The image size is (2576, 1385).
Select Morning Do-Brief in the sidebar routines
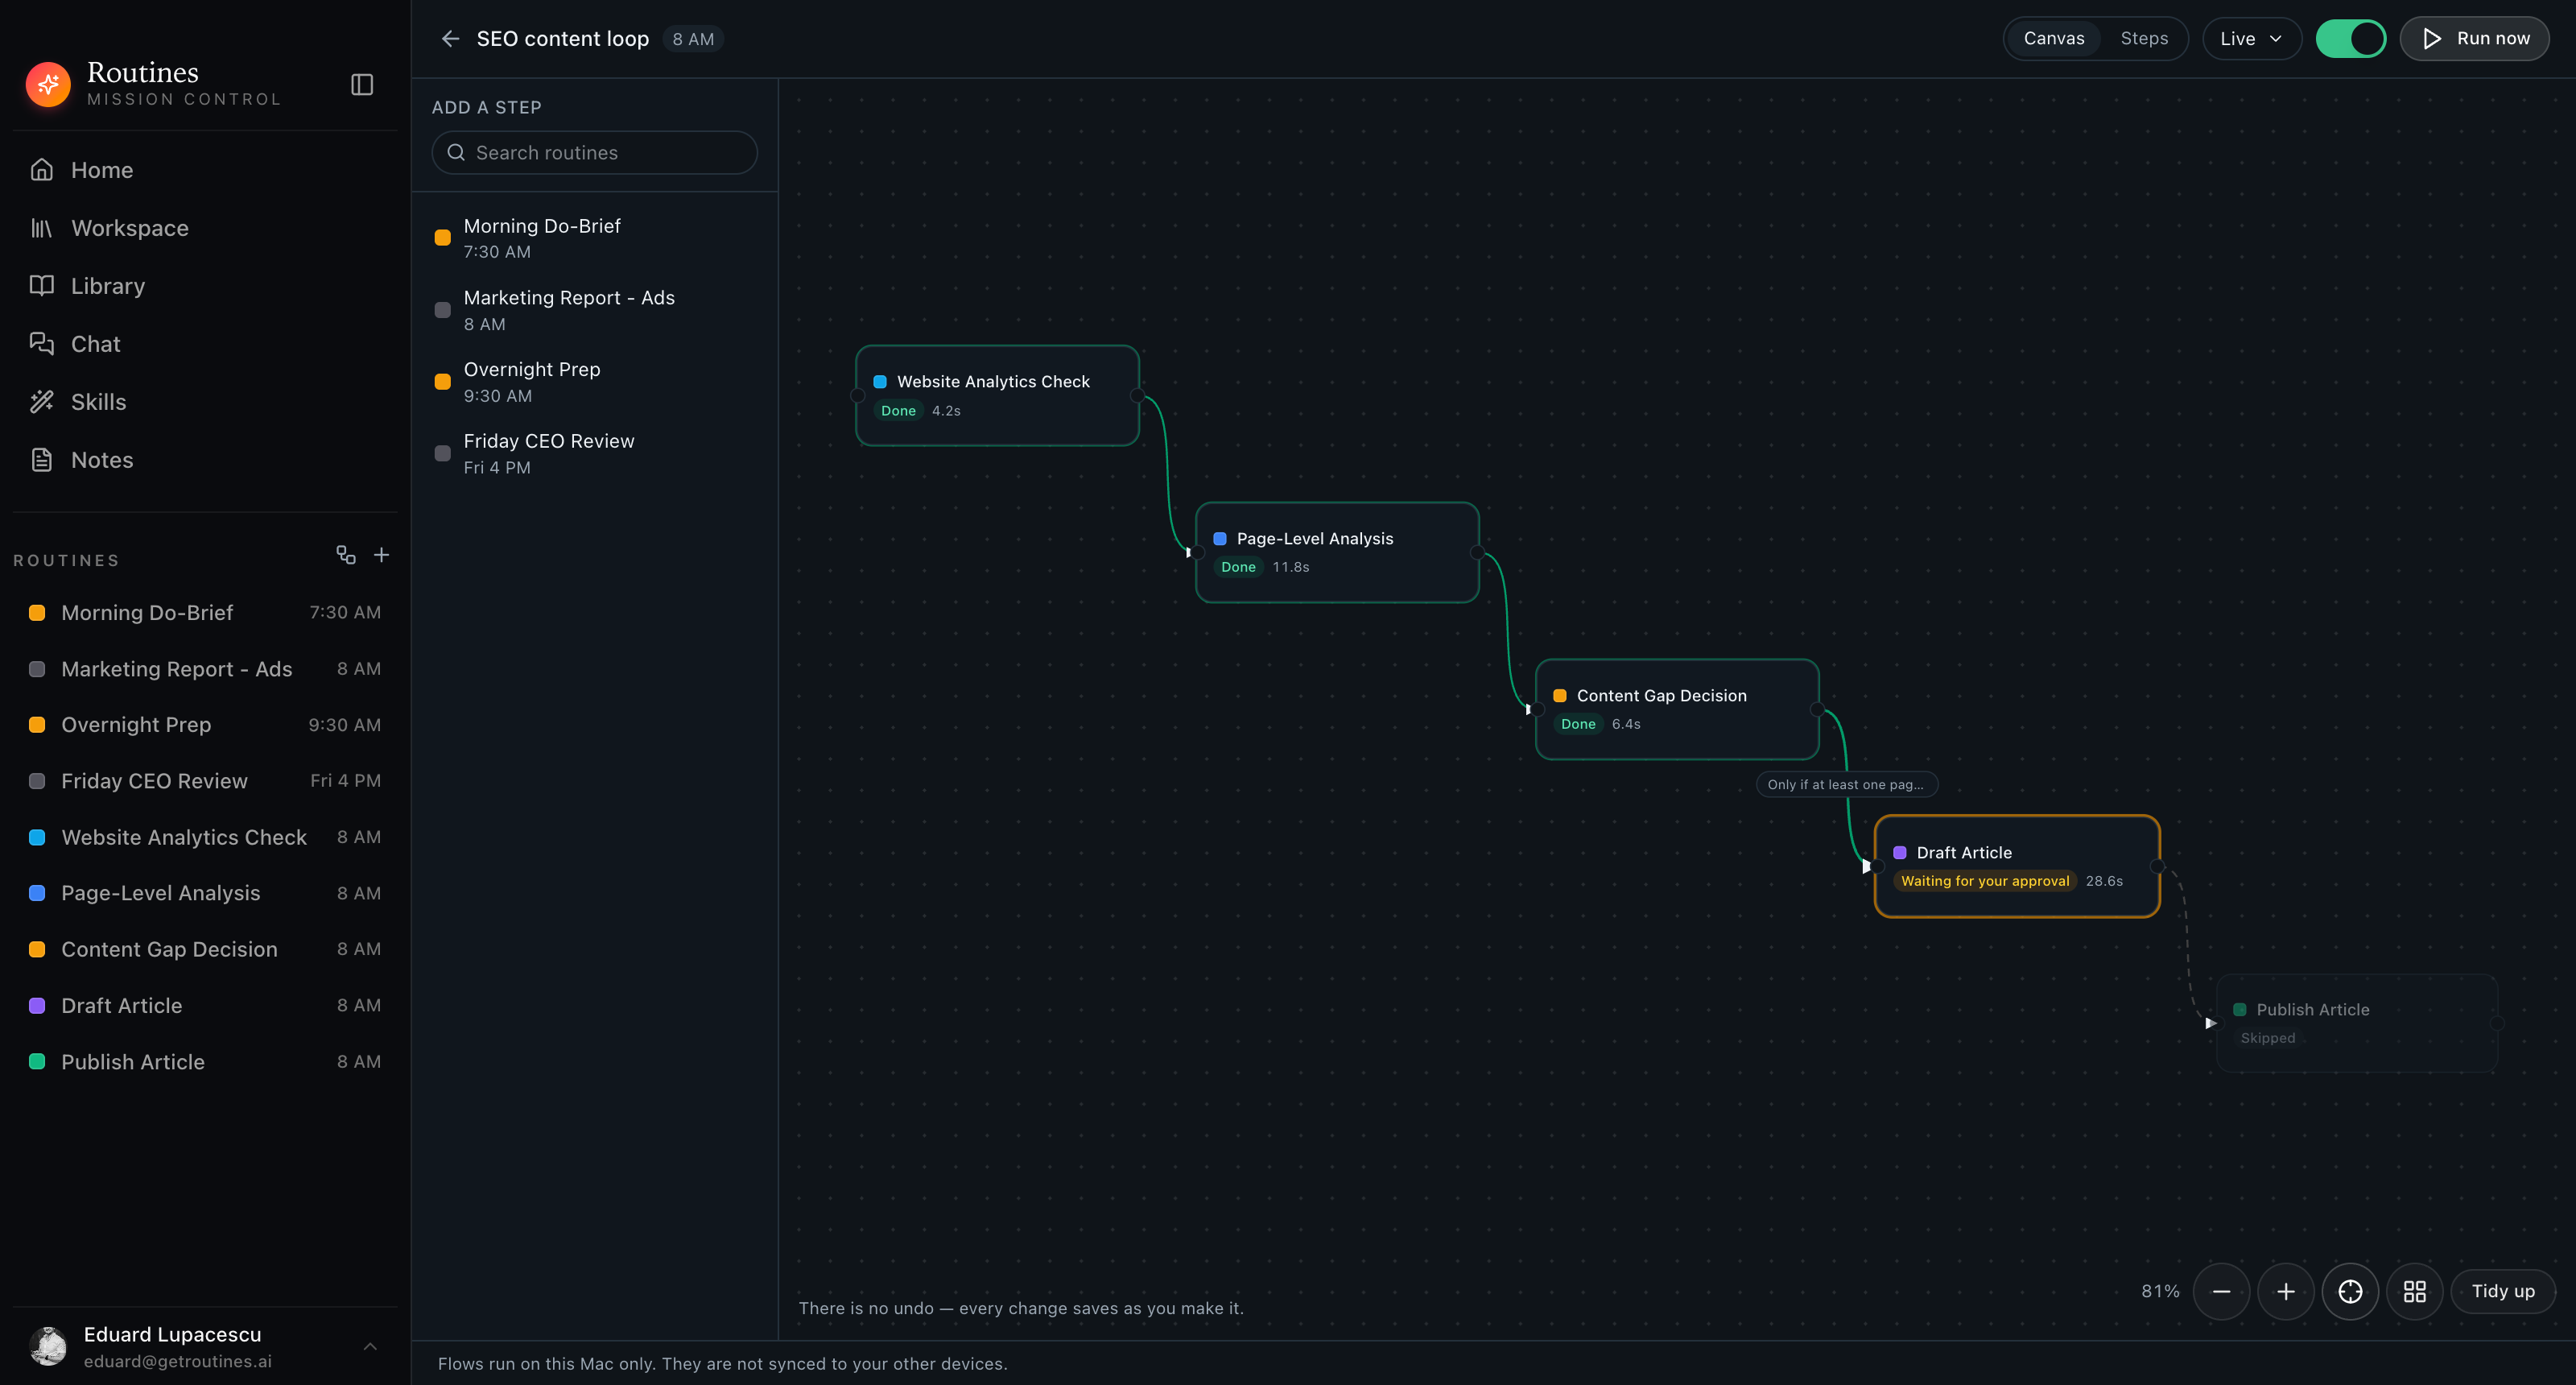pyautogui.click(x=205, y=613)
